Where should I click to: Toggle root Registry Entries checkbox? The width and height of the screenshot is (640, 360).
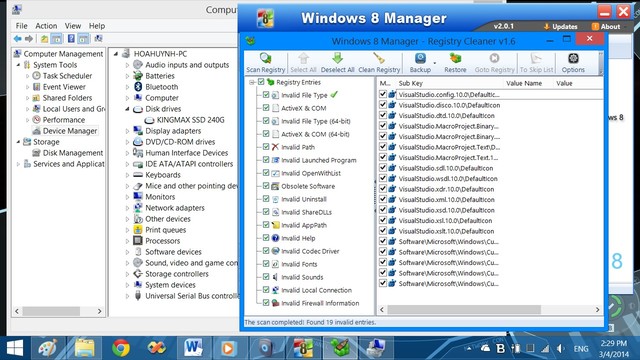point(261,82)
